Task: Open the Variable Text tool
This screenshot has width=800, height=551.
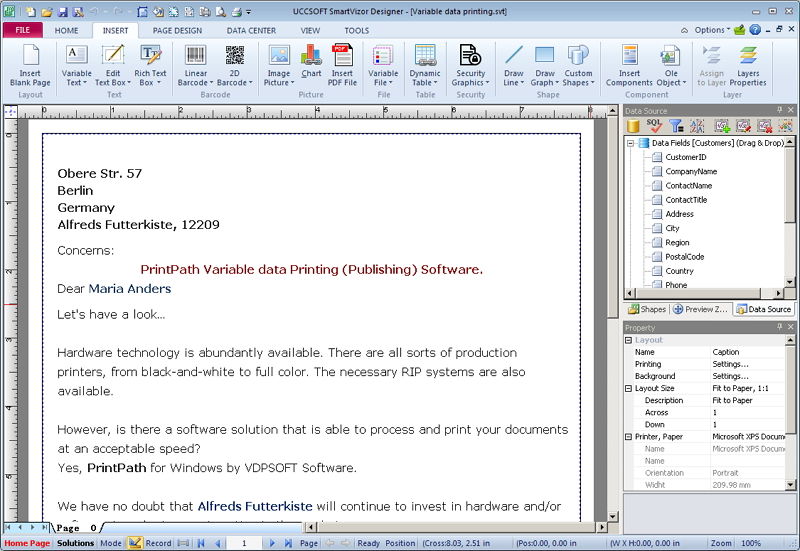Action: (77, 65)
